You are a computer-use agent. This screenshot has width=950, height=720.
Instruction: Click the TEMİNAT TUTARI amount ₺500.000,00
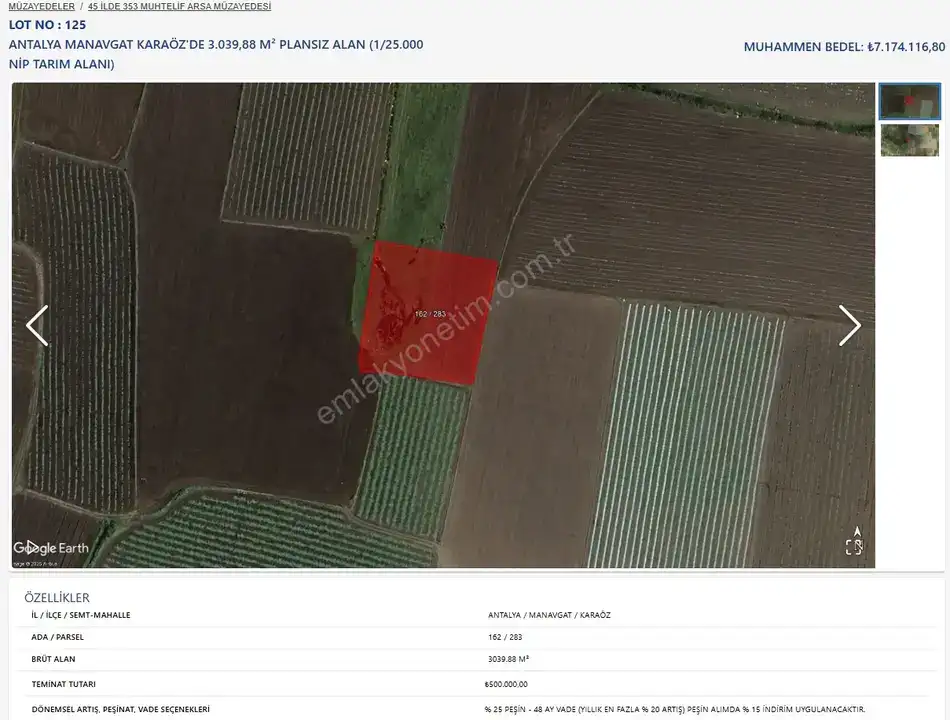(506, 684)
